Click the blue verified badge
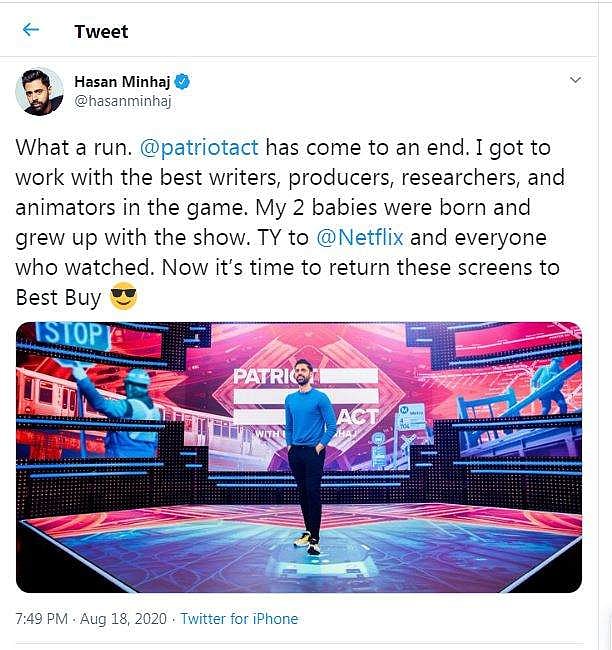This screenshot has width=612, height=650. pos(184,82)
